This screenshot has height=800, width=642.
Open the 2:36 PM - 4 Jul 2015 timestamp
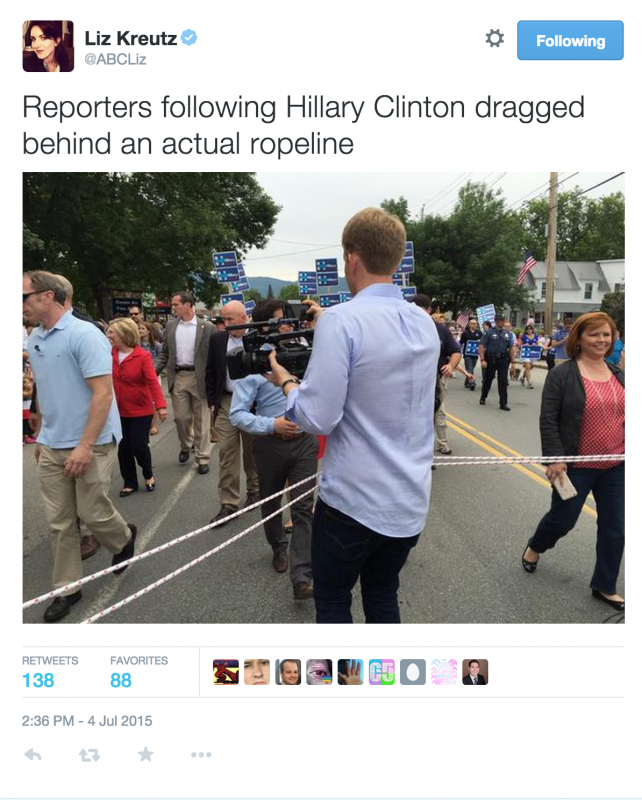pyautogui.click(x=87, y=721)
